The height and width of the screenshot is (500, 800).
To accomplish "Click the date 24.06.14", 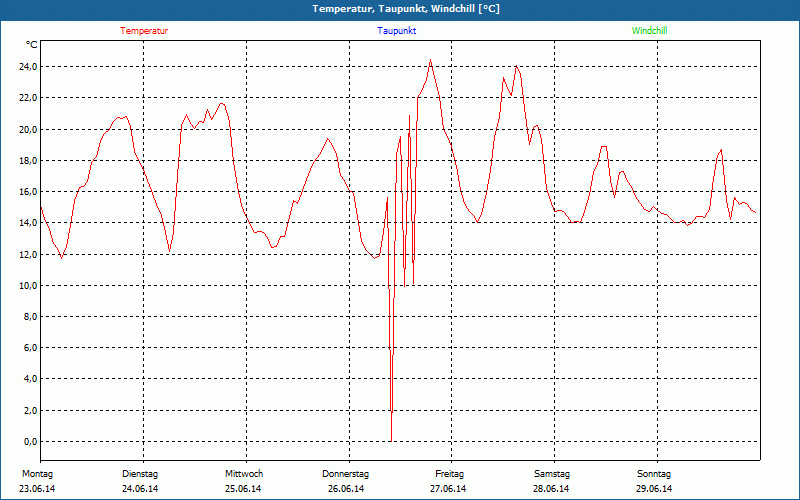I will [x=140, y=489].
